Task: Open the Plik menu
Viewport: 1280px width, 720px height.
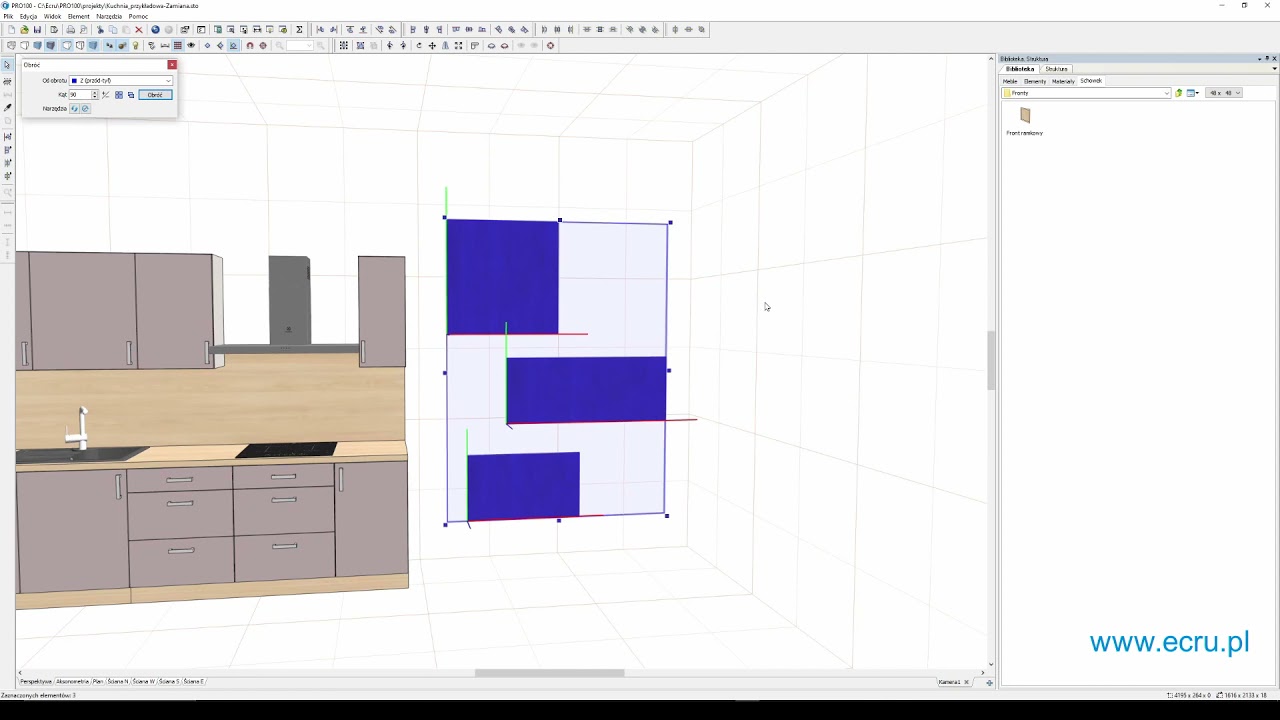Action: coord(8,17)
